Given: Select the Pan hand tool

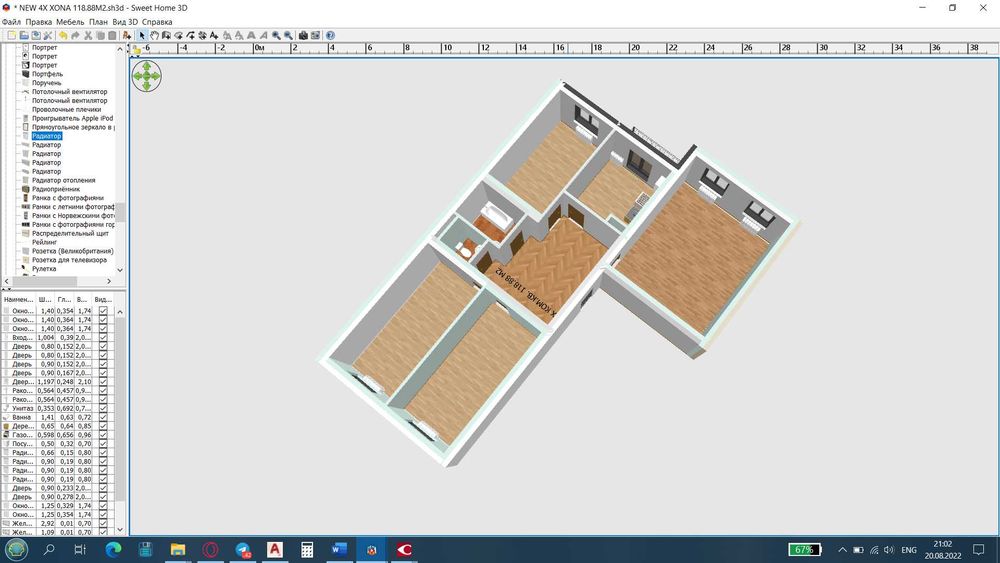Looking at the screenshot, I should click(154, 35).
